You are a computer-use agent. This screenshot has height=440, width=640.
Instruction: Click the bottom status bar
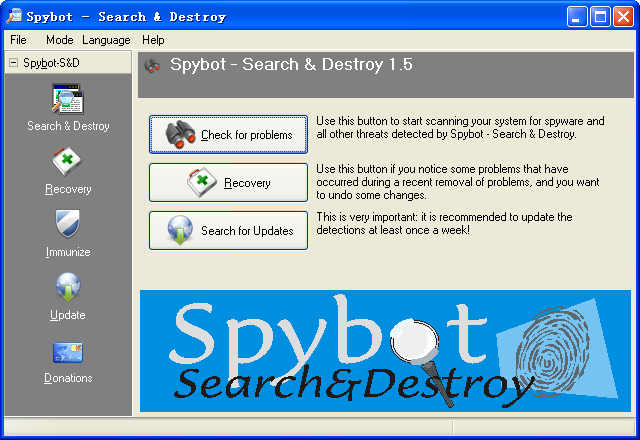click(320, 428)
